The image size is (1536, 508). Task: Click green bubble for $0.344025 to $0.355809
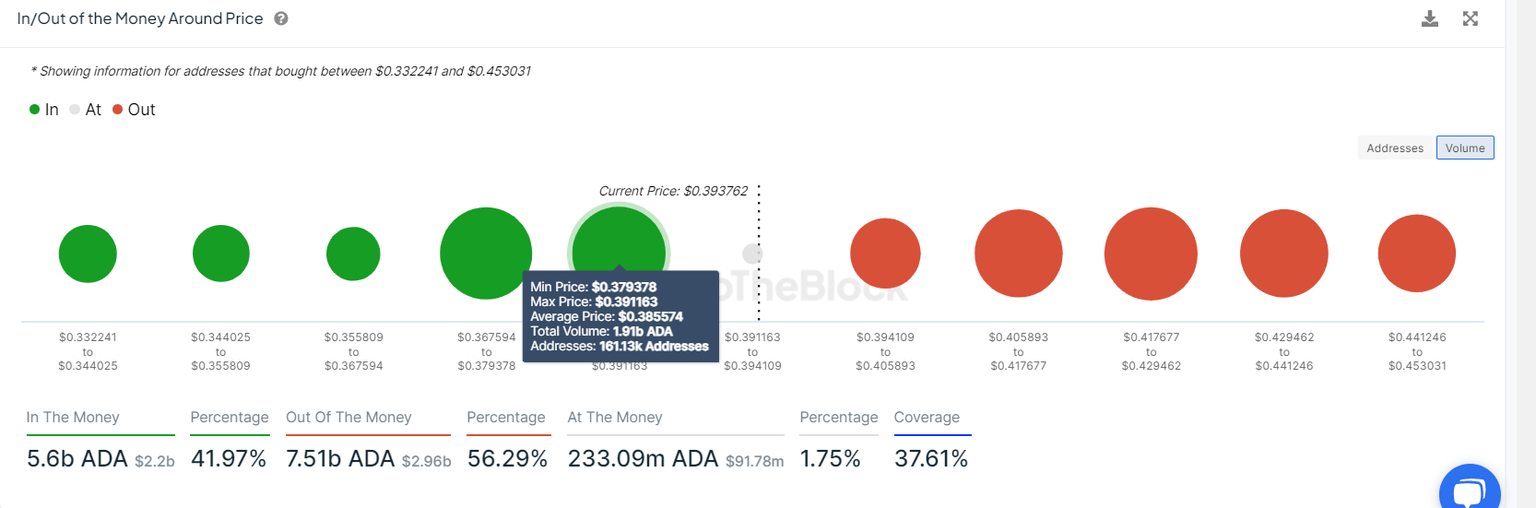(221, 254)
